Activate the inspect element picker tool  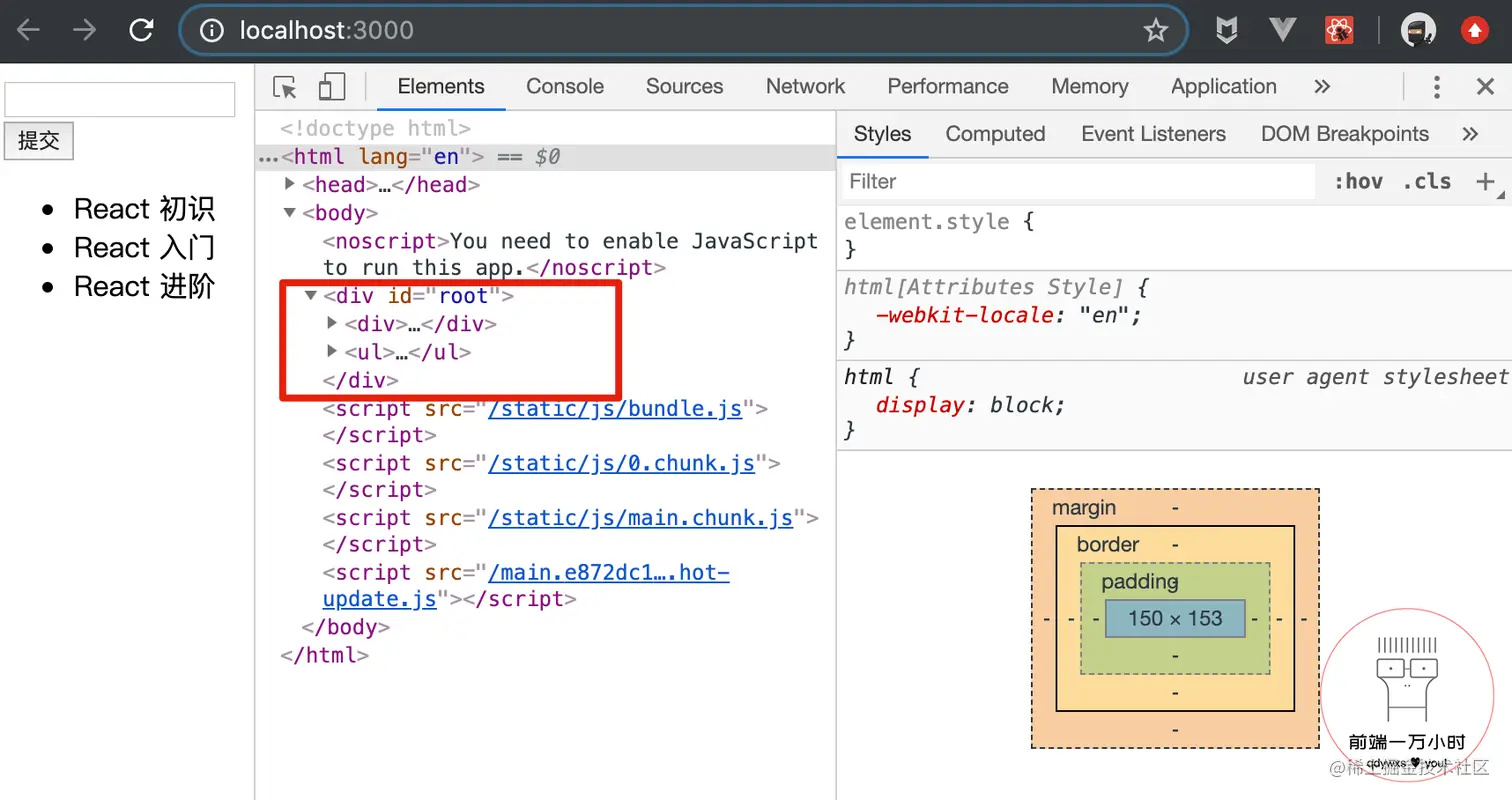285,87
